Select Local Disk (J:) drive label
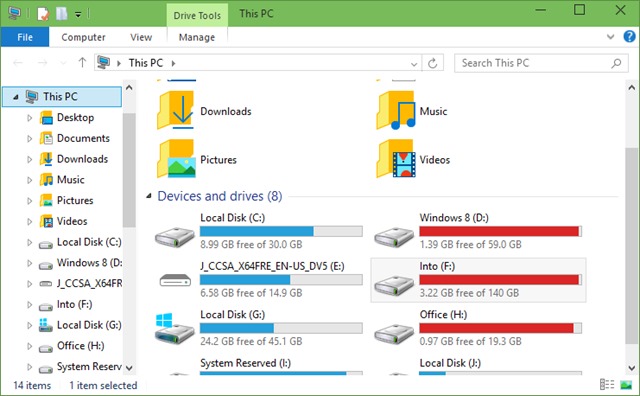This screenshot has width=640, height=396. coord(450,363)
